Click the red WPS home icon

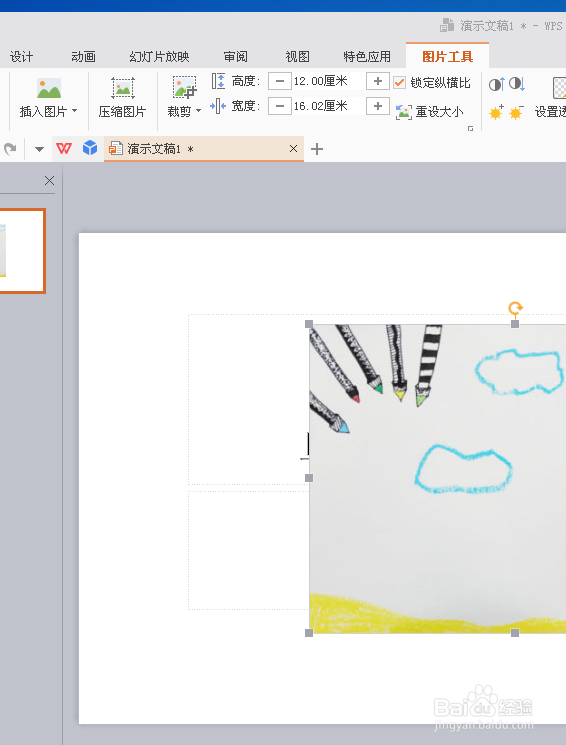[x=64, y=149]
